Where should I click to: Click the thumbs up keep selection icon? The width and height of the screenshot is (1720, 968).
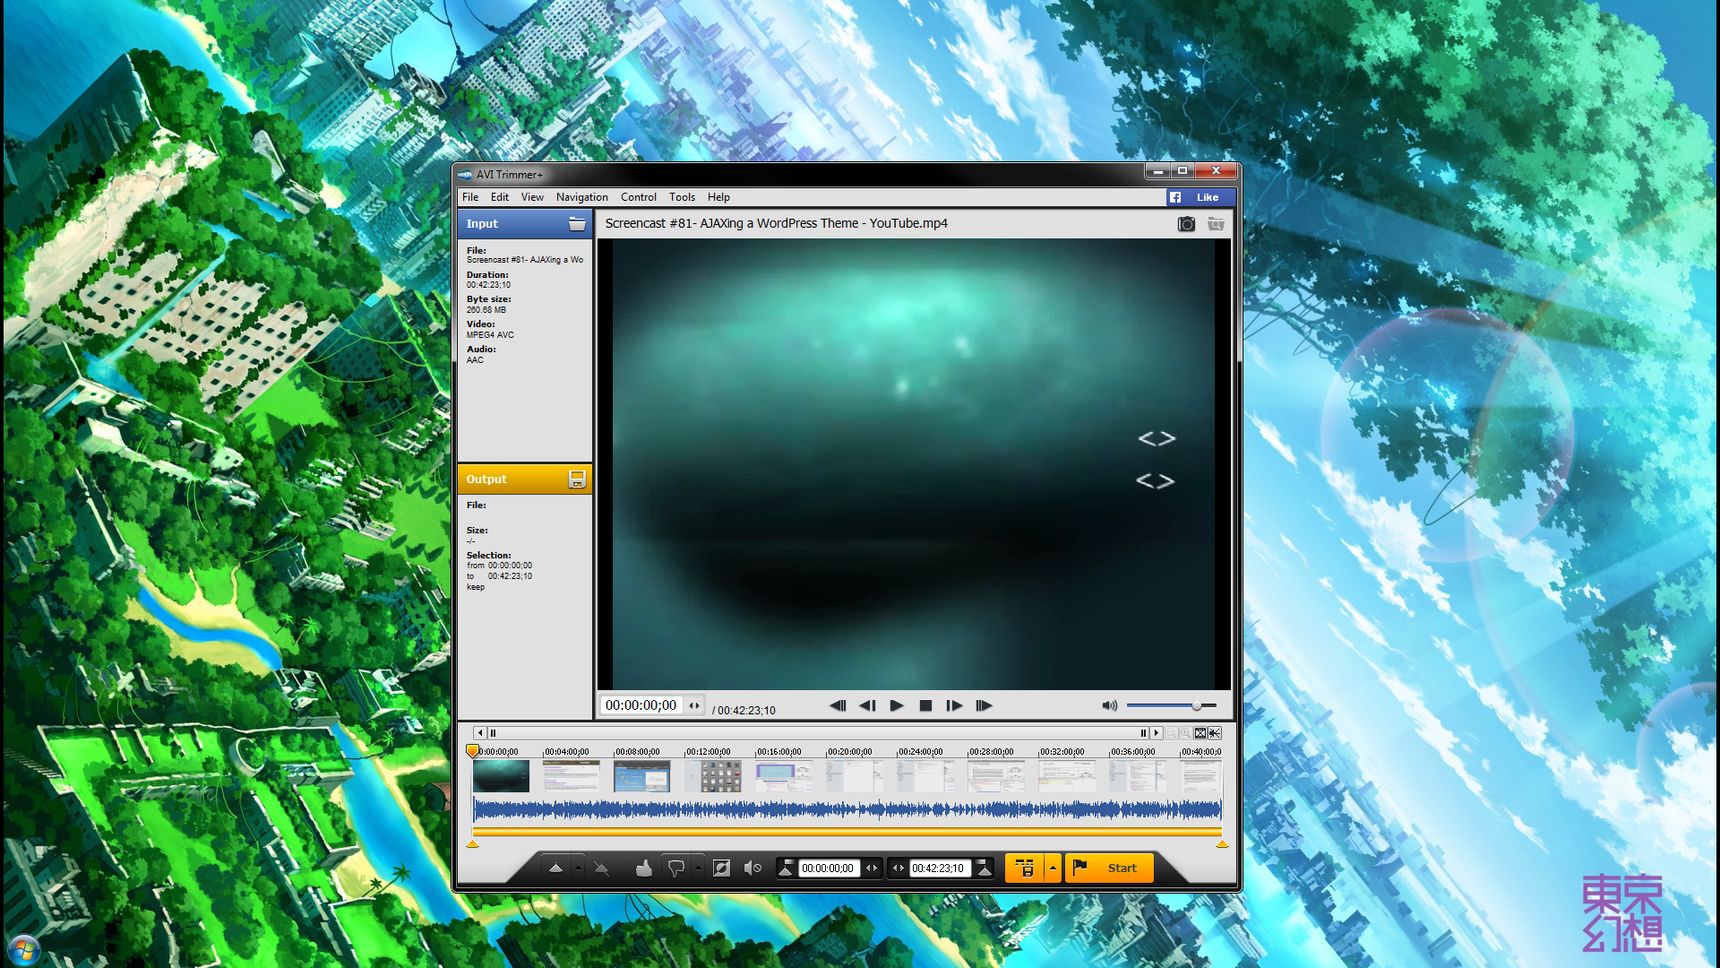(644, 868)
